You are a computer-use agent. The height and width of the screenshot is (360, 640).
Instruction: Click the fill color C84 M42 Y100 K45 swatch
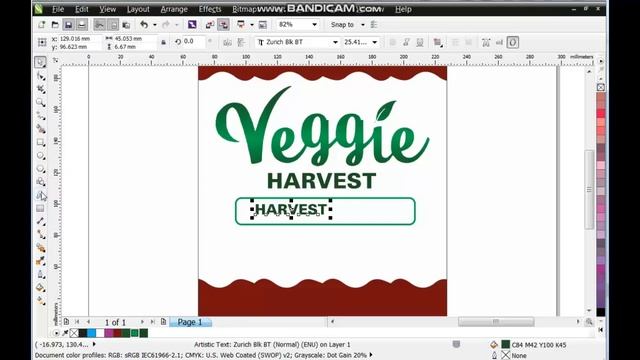[506, 344]
